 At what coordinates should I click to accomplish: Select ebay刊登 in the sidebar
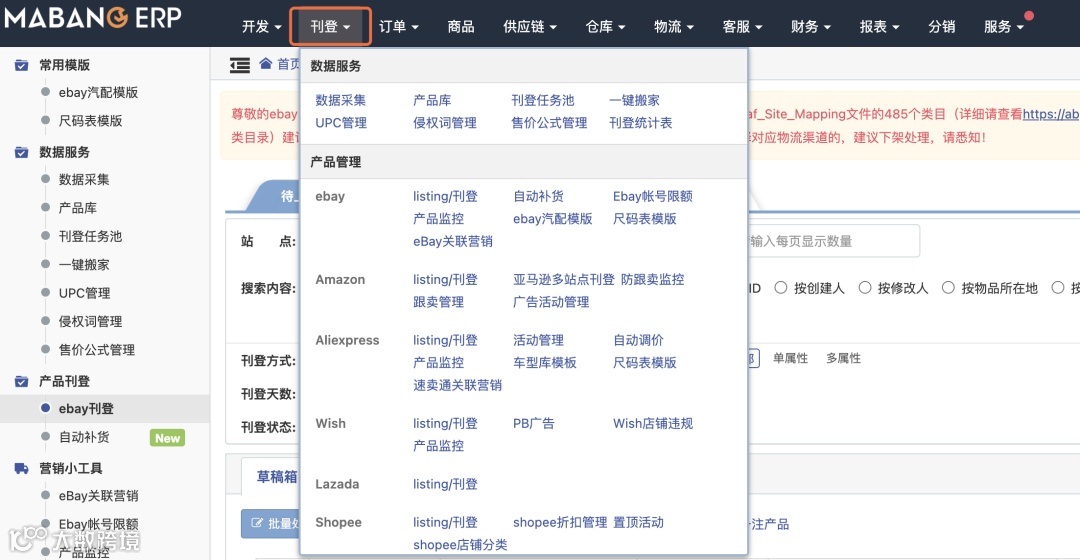click(x=86, y=408)
